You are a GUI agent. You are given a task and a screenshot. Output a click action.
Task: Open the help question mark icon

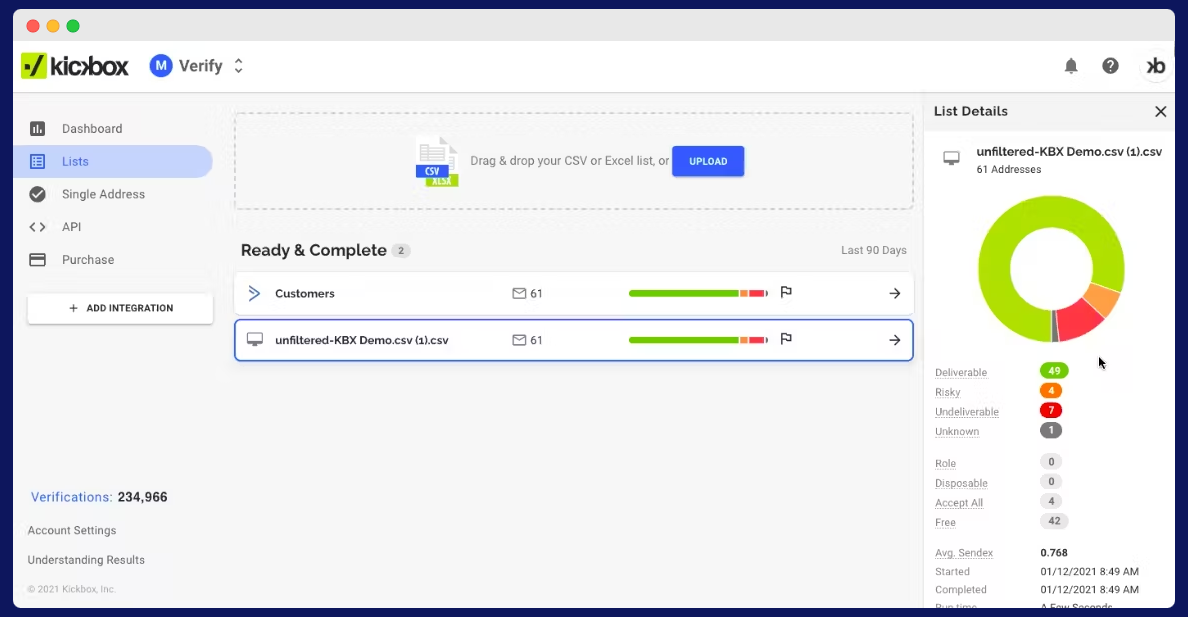tap(1110, 66)
